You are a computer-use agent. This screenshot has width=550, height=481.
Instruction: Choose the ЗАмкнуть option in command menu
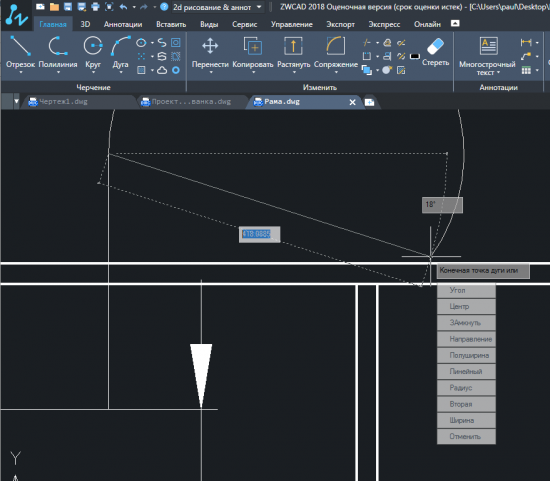[466, 323]
